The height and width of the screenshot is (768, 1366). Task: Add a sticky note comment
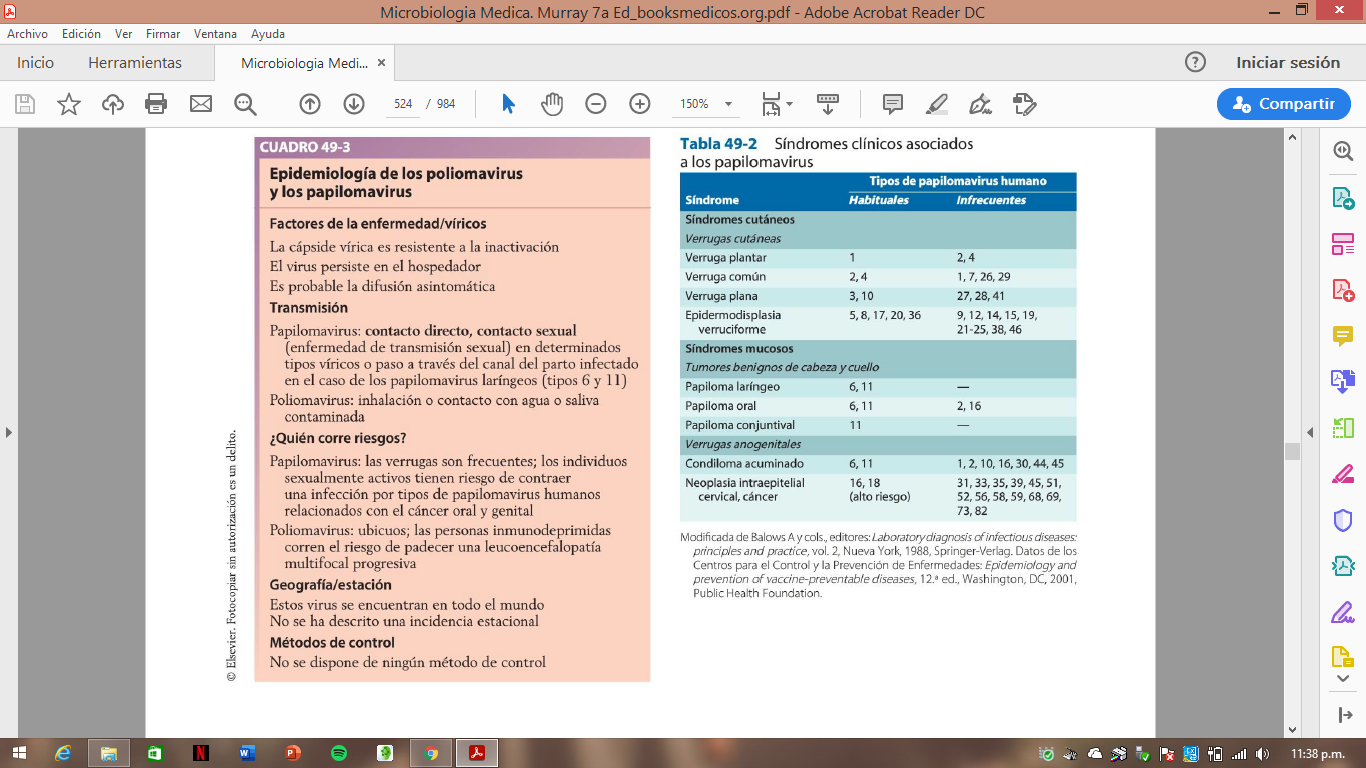point(893,104)
